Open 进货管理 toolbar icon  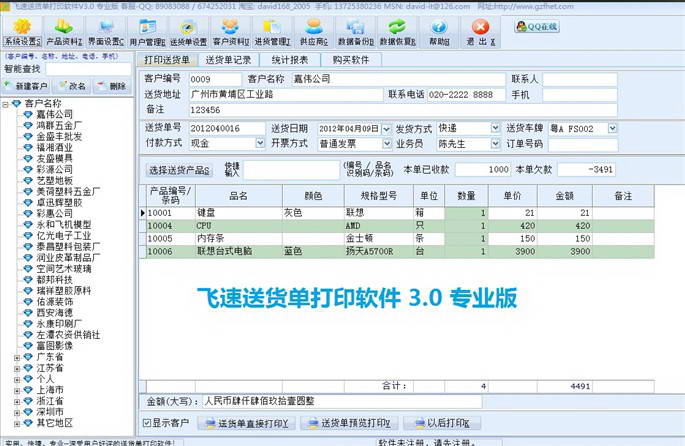pyautogui.click(x=272, y=32)
